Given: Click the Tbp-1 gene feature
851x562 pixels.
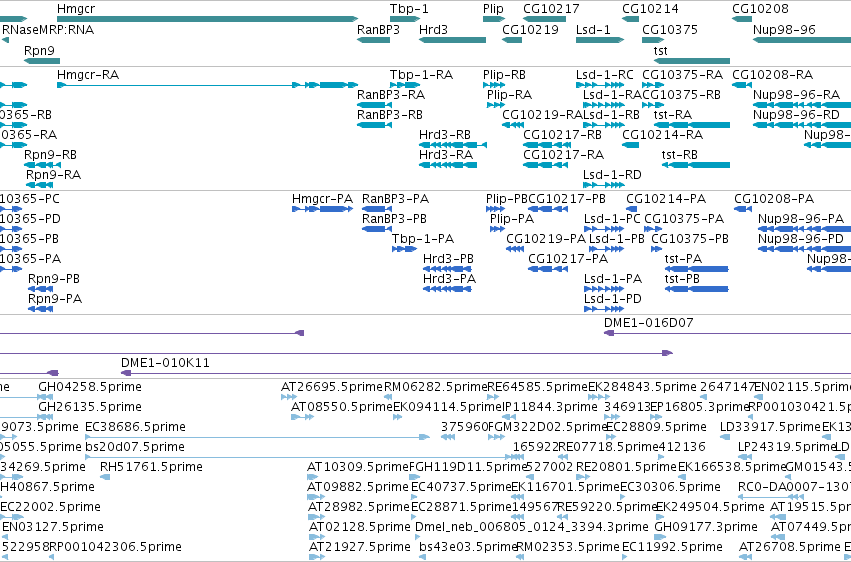Looking at the screenshot, I should (x=405, y=20).
